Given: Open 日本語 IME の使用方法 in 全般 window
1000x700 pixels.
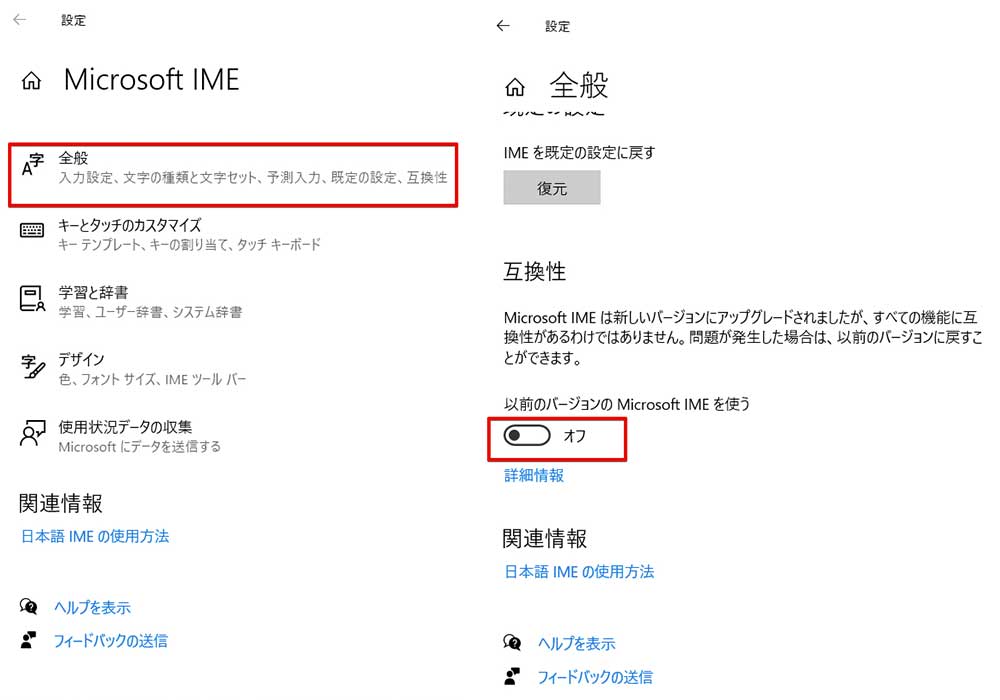Looking at the screenshot, I should point(579,571).
